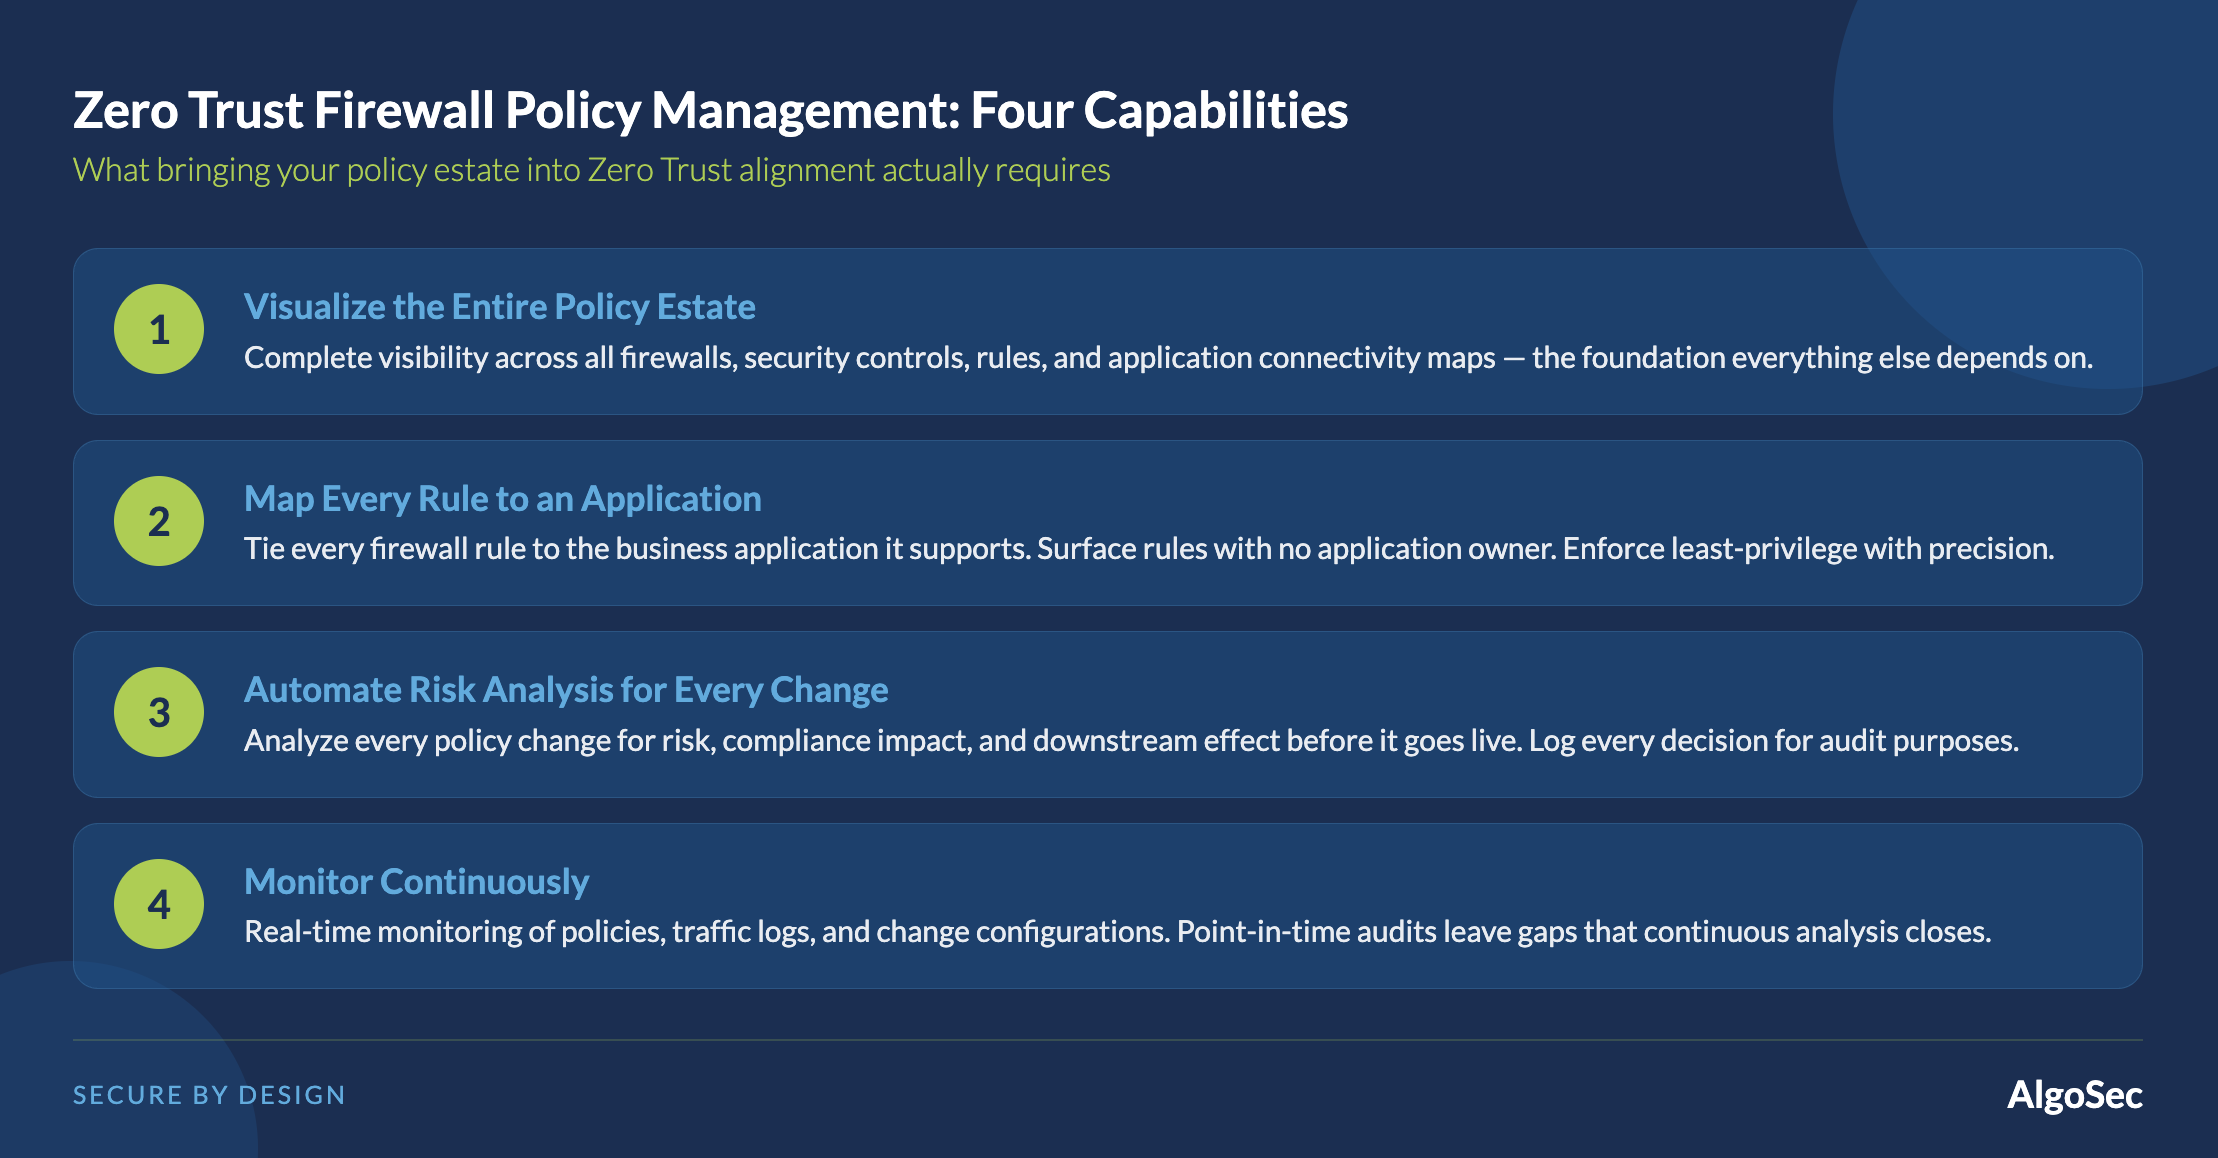Click the fourth capability card background
The width and height of the screenshot is (2218, 1158).
pos(1108,906)
